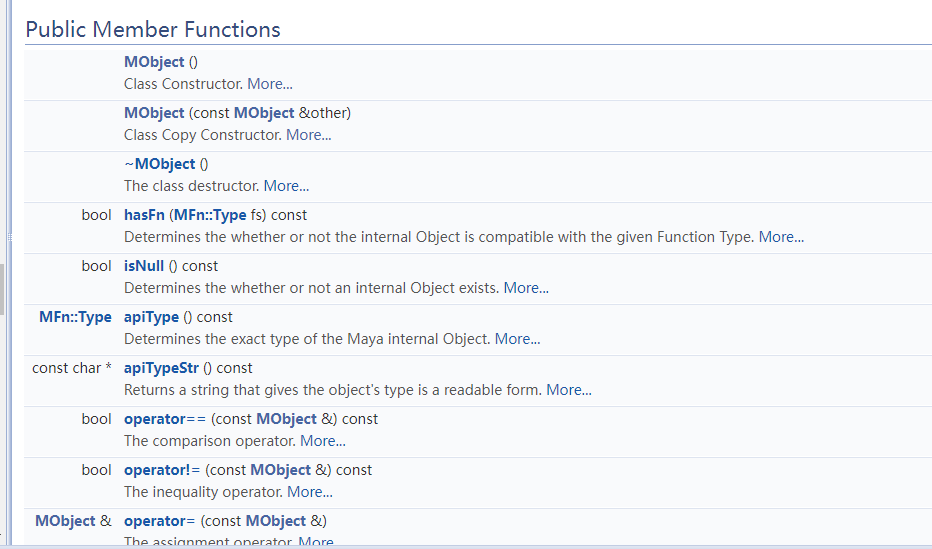
Task: Click More link for hasFn description
Action: point(781,237)
